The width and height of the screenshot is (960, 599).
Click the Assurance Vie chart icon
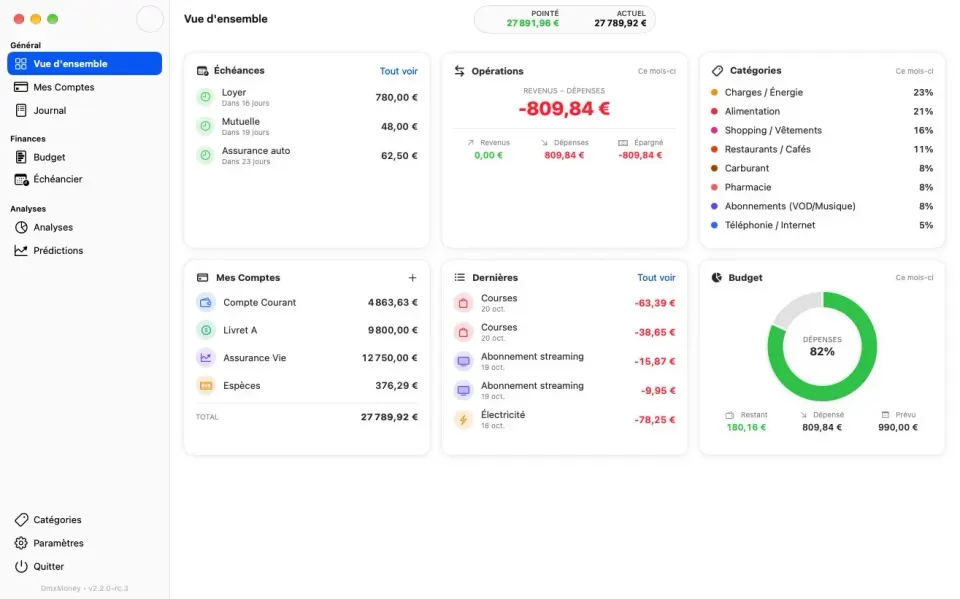tap(206, 358)
